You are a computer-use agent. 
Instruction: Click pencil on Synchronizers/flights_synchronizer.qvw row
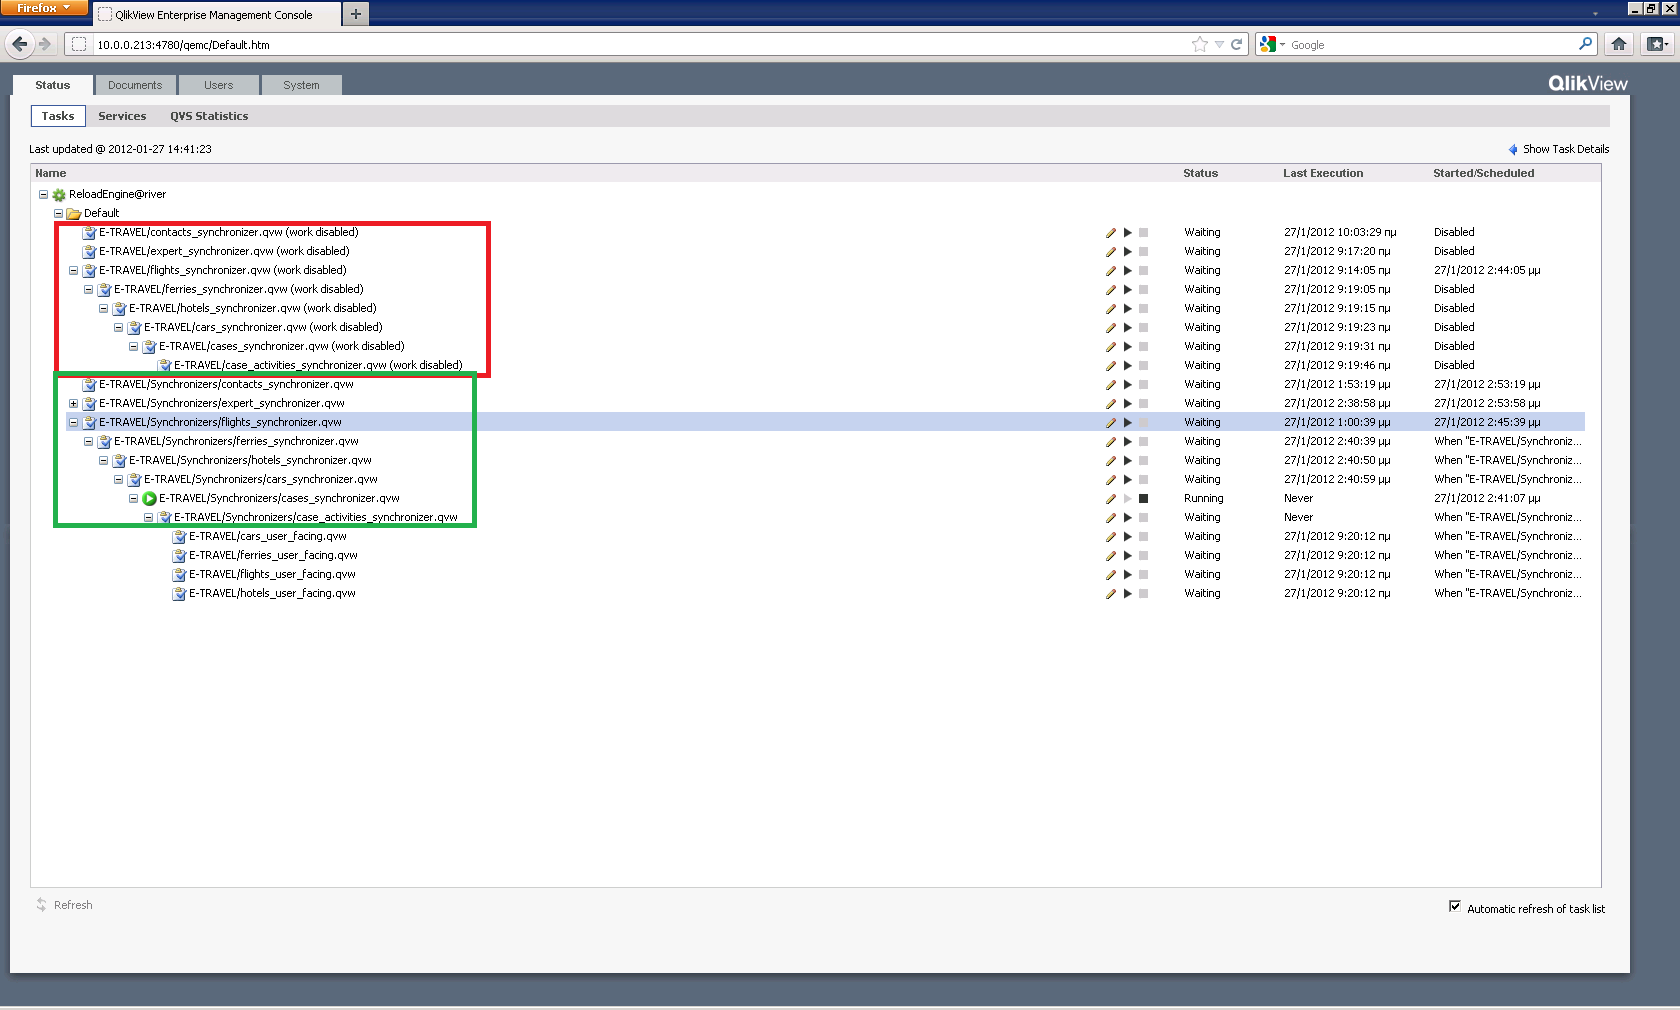click(x=1110, y=423)
